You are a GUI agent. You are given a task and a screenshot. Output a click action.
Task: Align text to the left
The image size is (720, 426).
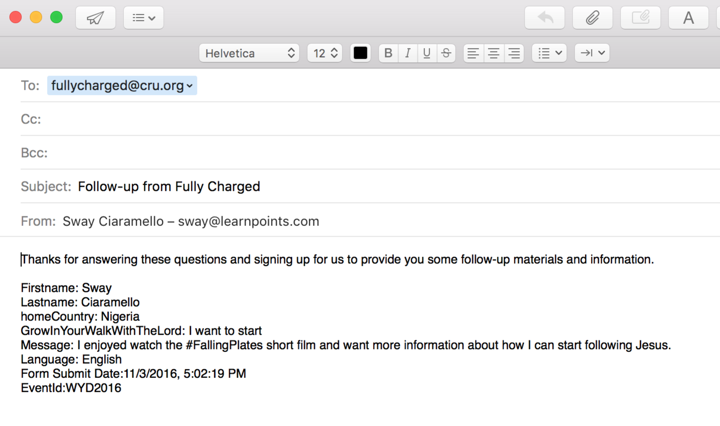[x=473, y=53]
